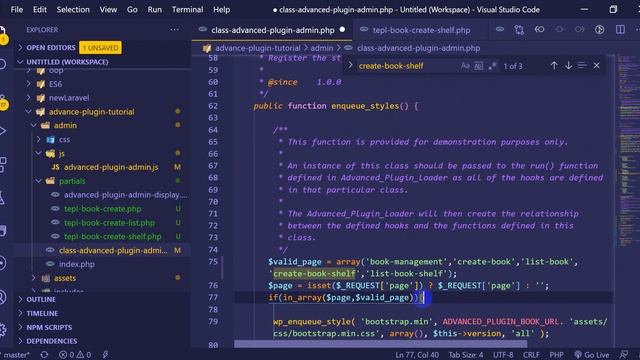Image resolution: width=640 pixels, height=360 pixels.
Task: Open tepl-book-create-list.php in Explorer
Action: point(109,223)
